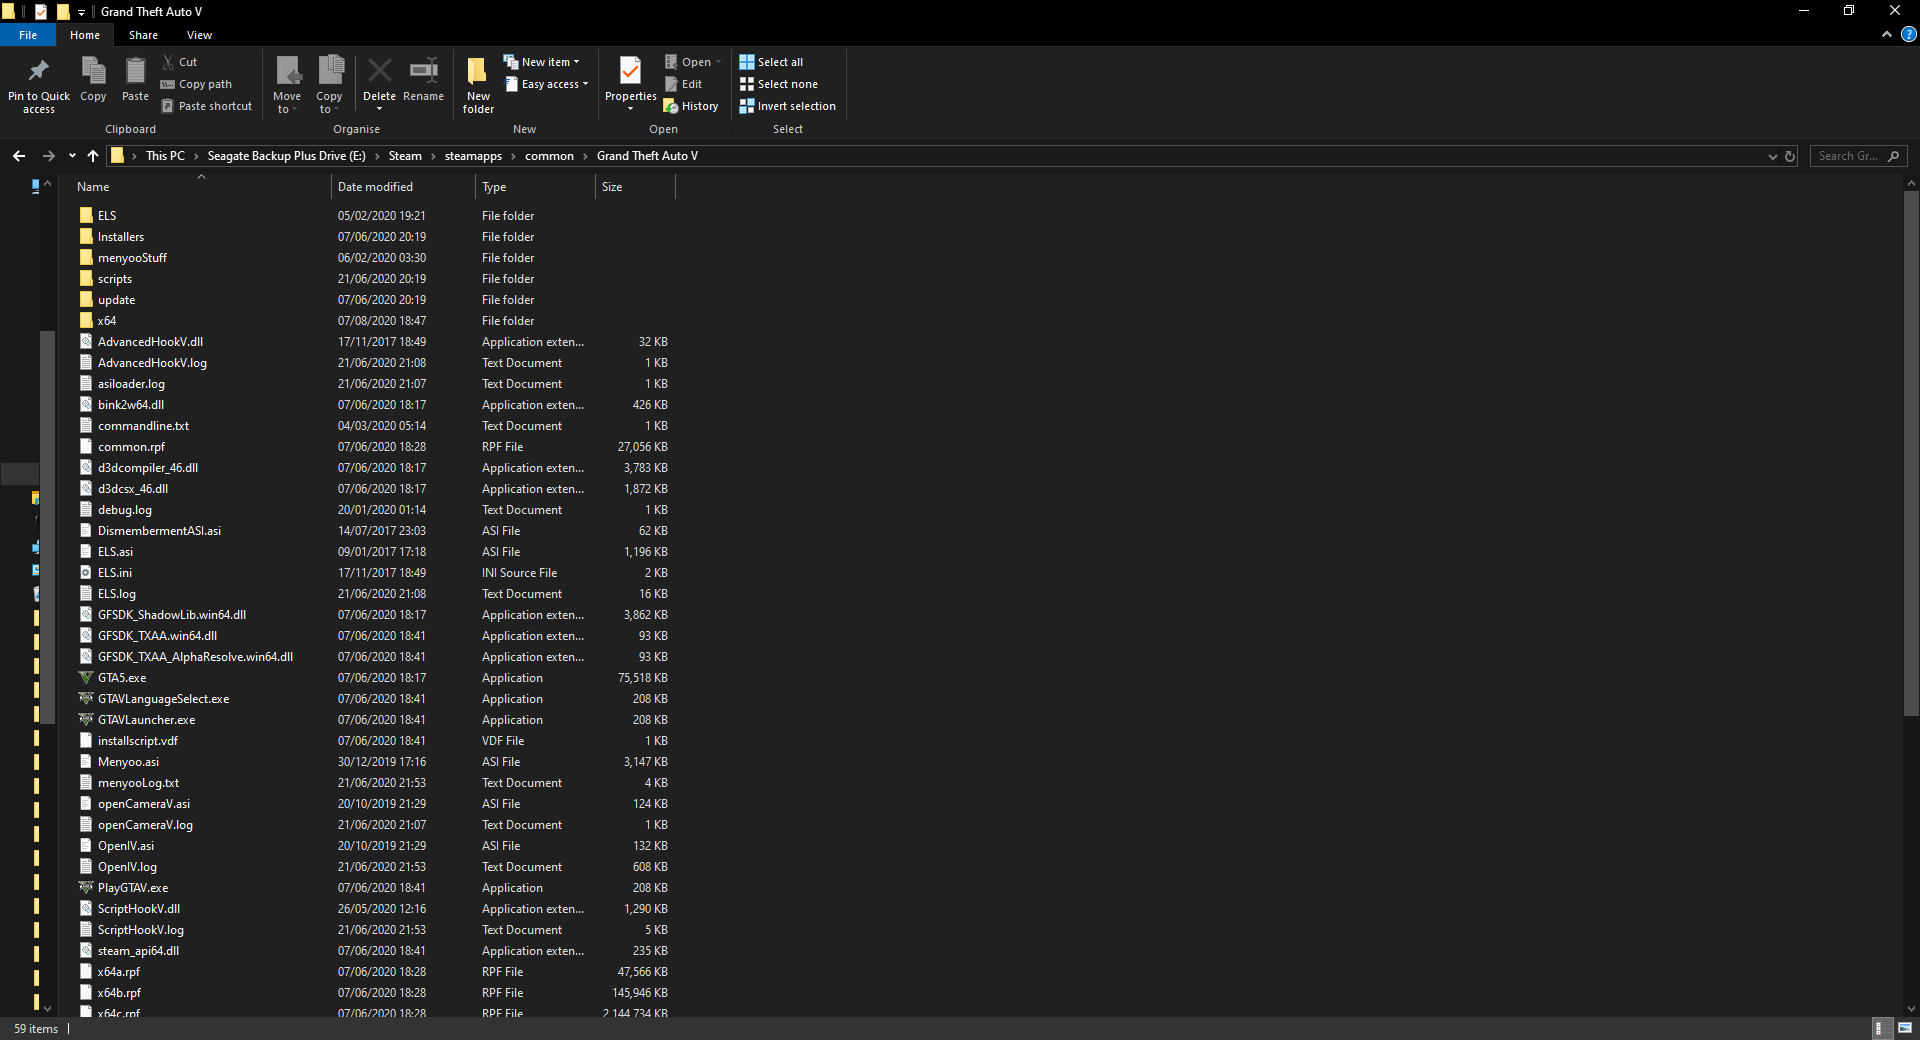Screen dimensions: 1920x1040
Task: Click in the Search box
Action: click(1848, 156)
